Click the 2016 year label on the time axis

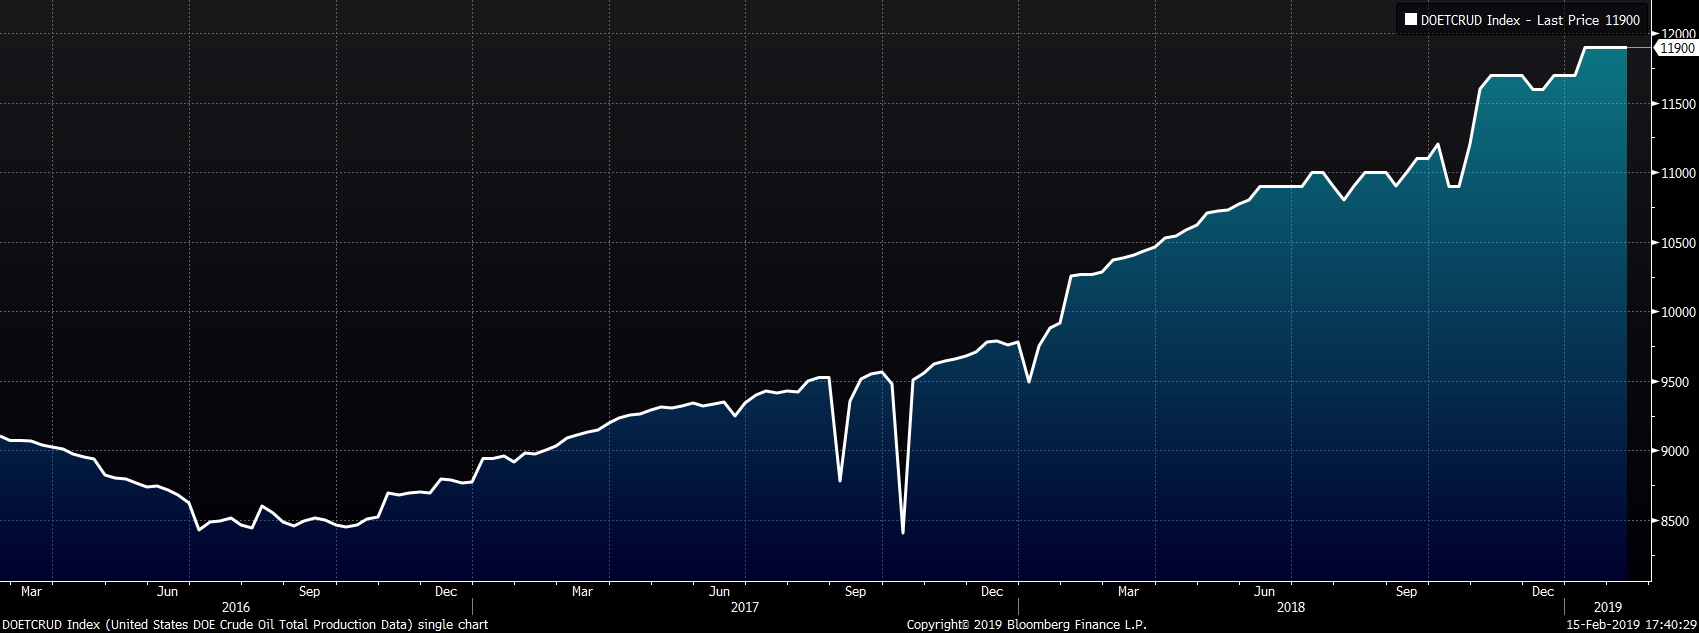(236, 607)
